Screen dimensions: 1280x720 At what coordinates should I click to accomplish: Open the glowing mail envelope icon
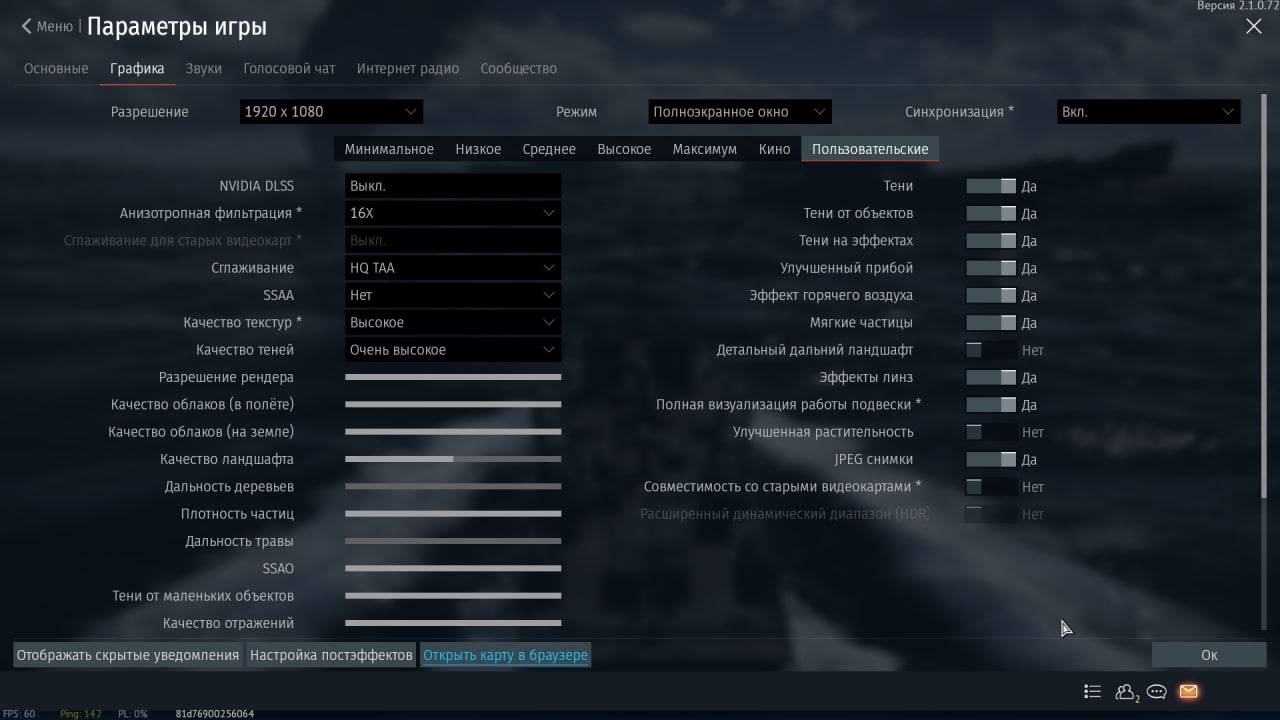(x=1188, y=691)
